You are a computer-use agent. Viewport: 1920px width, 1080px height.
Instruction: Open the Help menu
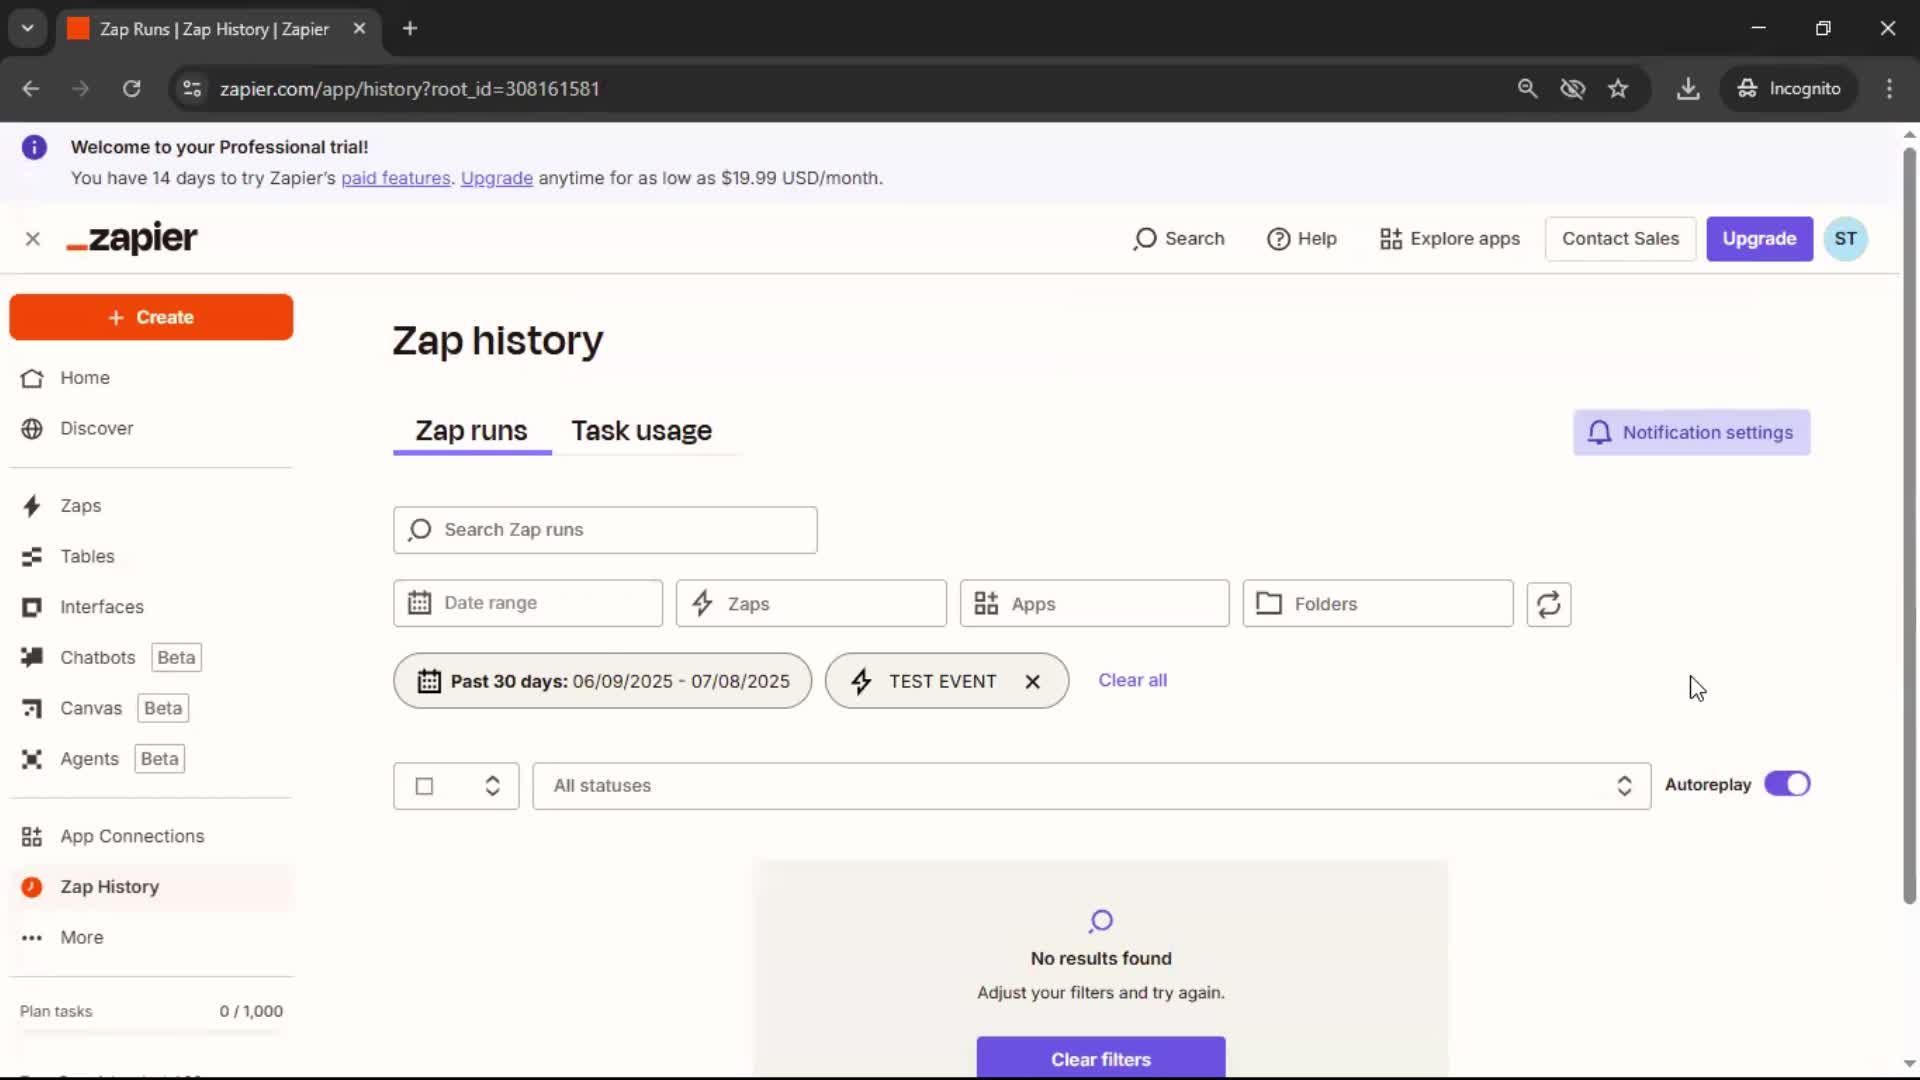click(x=1301, y=239)
